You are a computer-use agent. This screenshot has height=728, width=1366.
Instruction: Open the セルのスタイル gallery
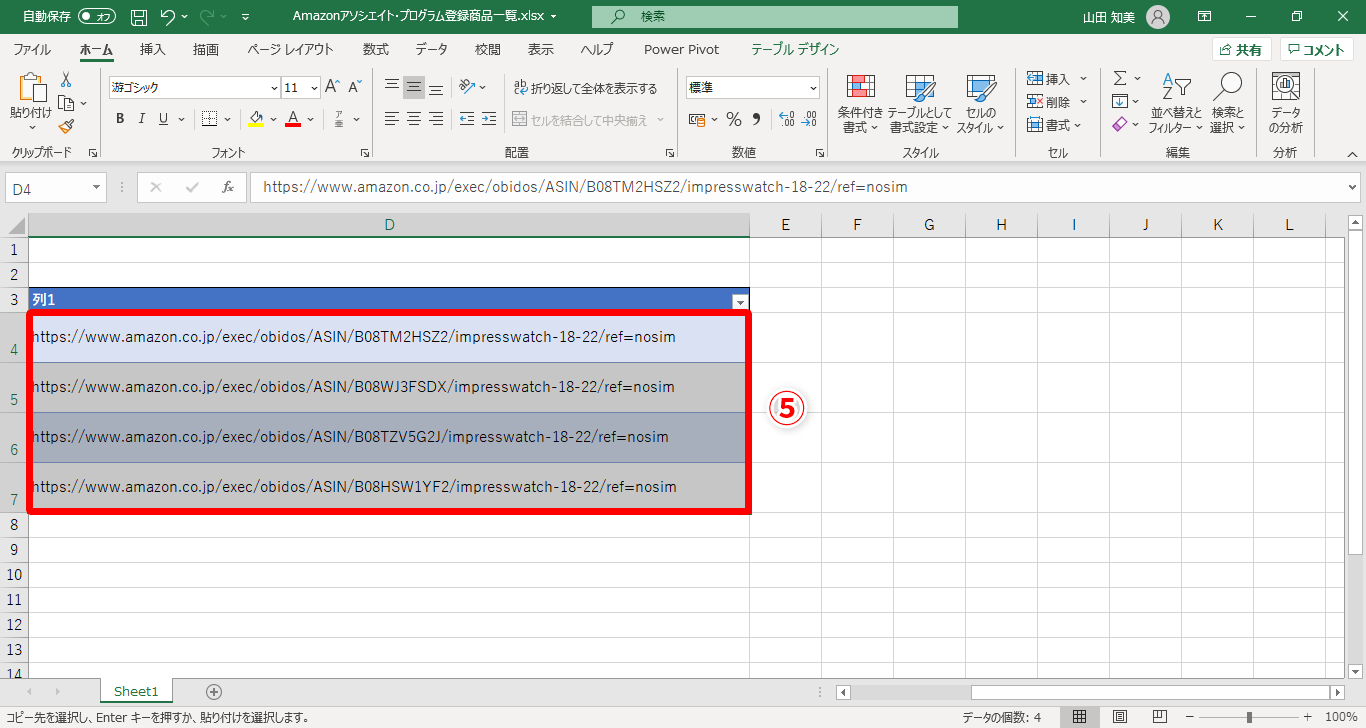click(980, 103)
